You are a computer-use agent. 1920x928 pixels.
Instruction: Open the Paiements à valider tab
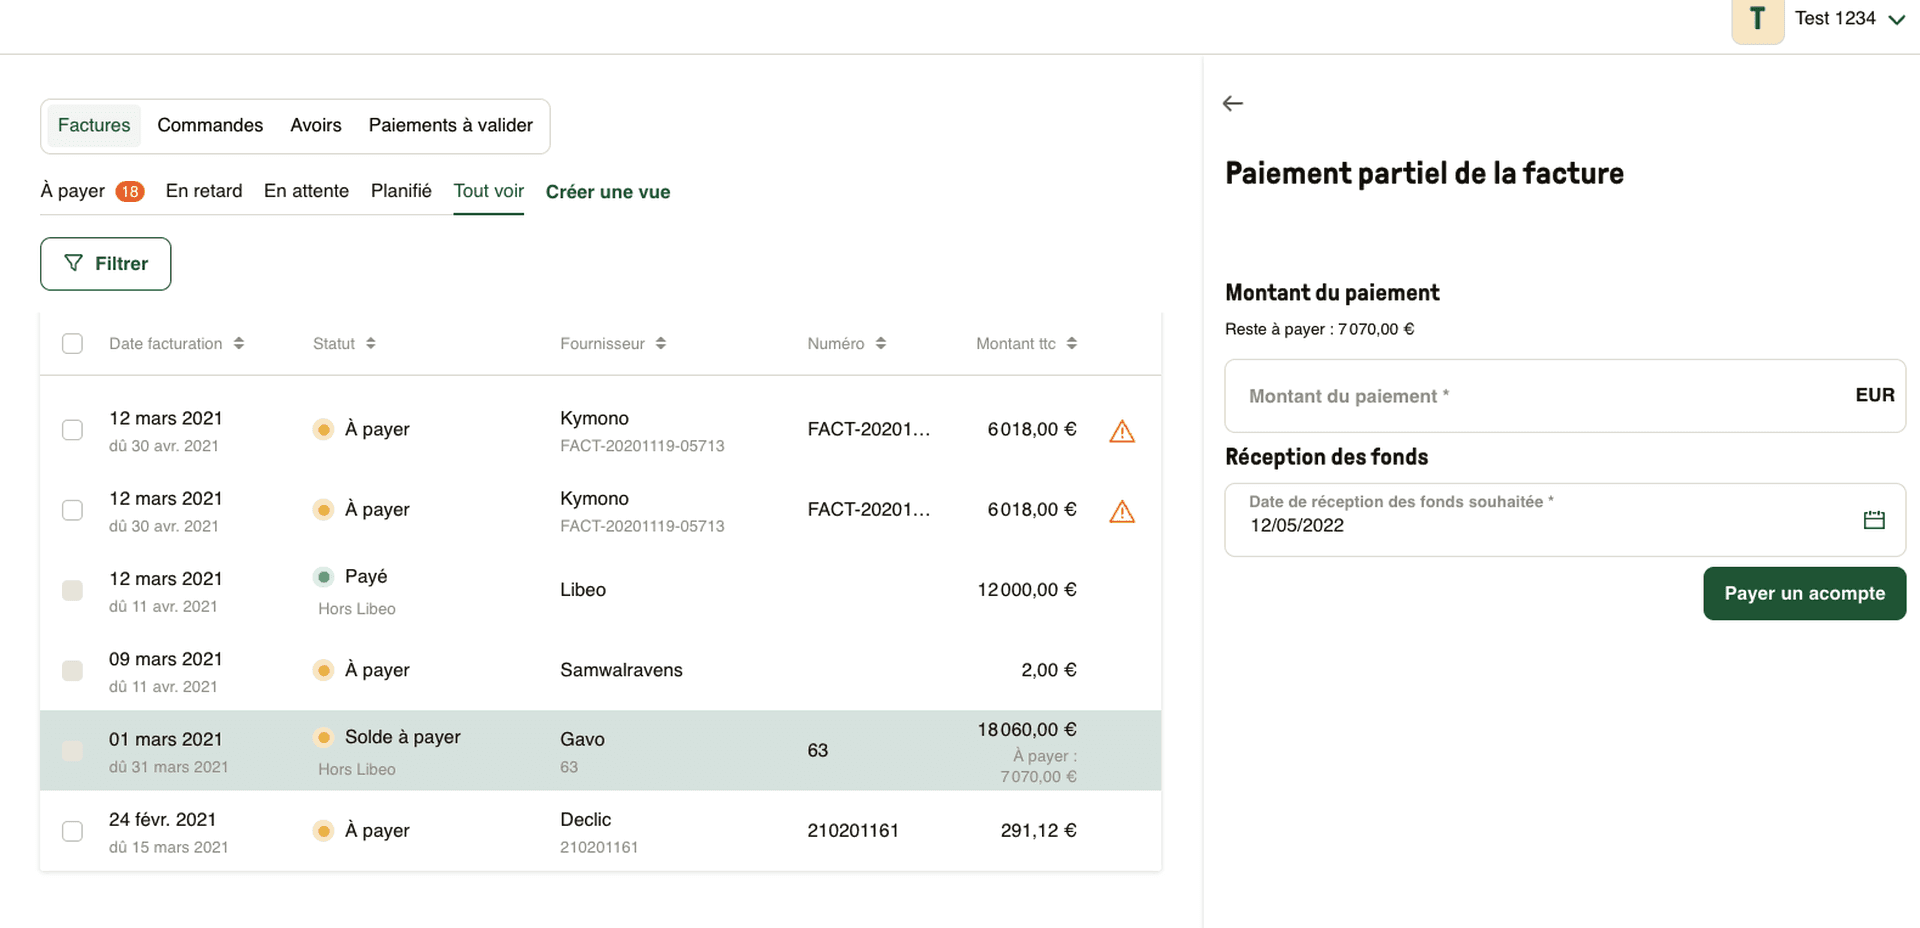point(450,126)
